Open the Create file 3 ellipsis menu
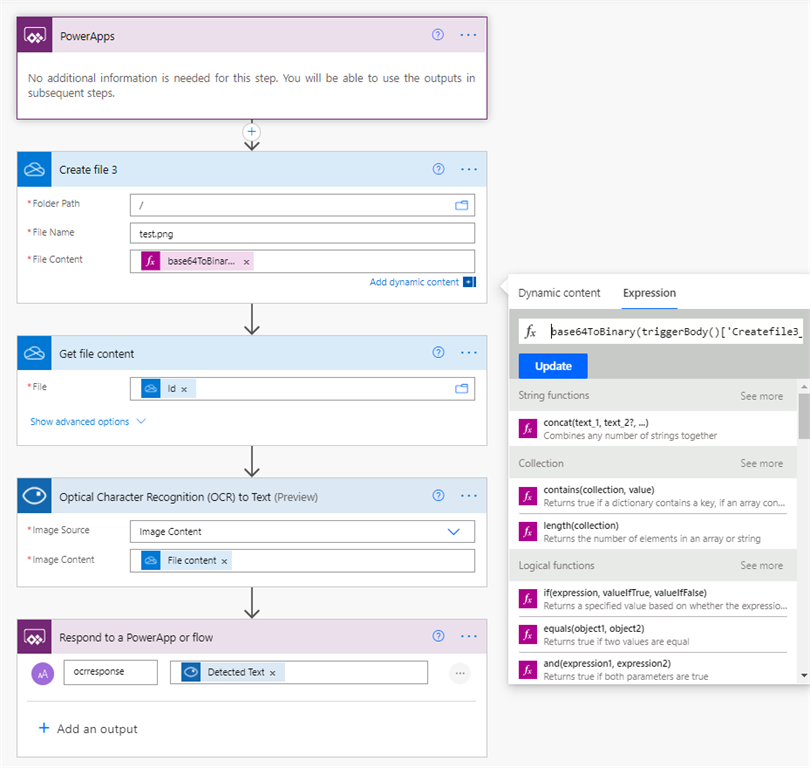The image size is (810, 768). (x=469, y=169)
